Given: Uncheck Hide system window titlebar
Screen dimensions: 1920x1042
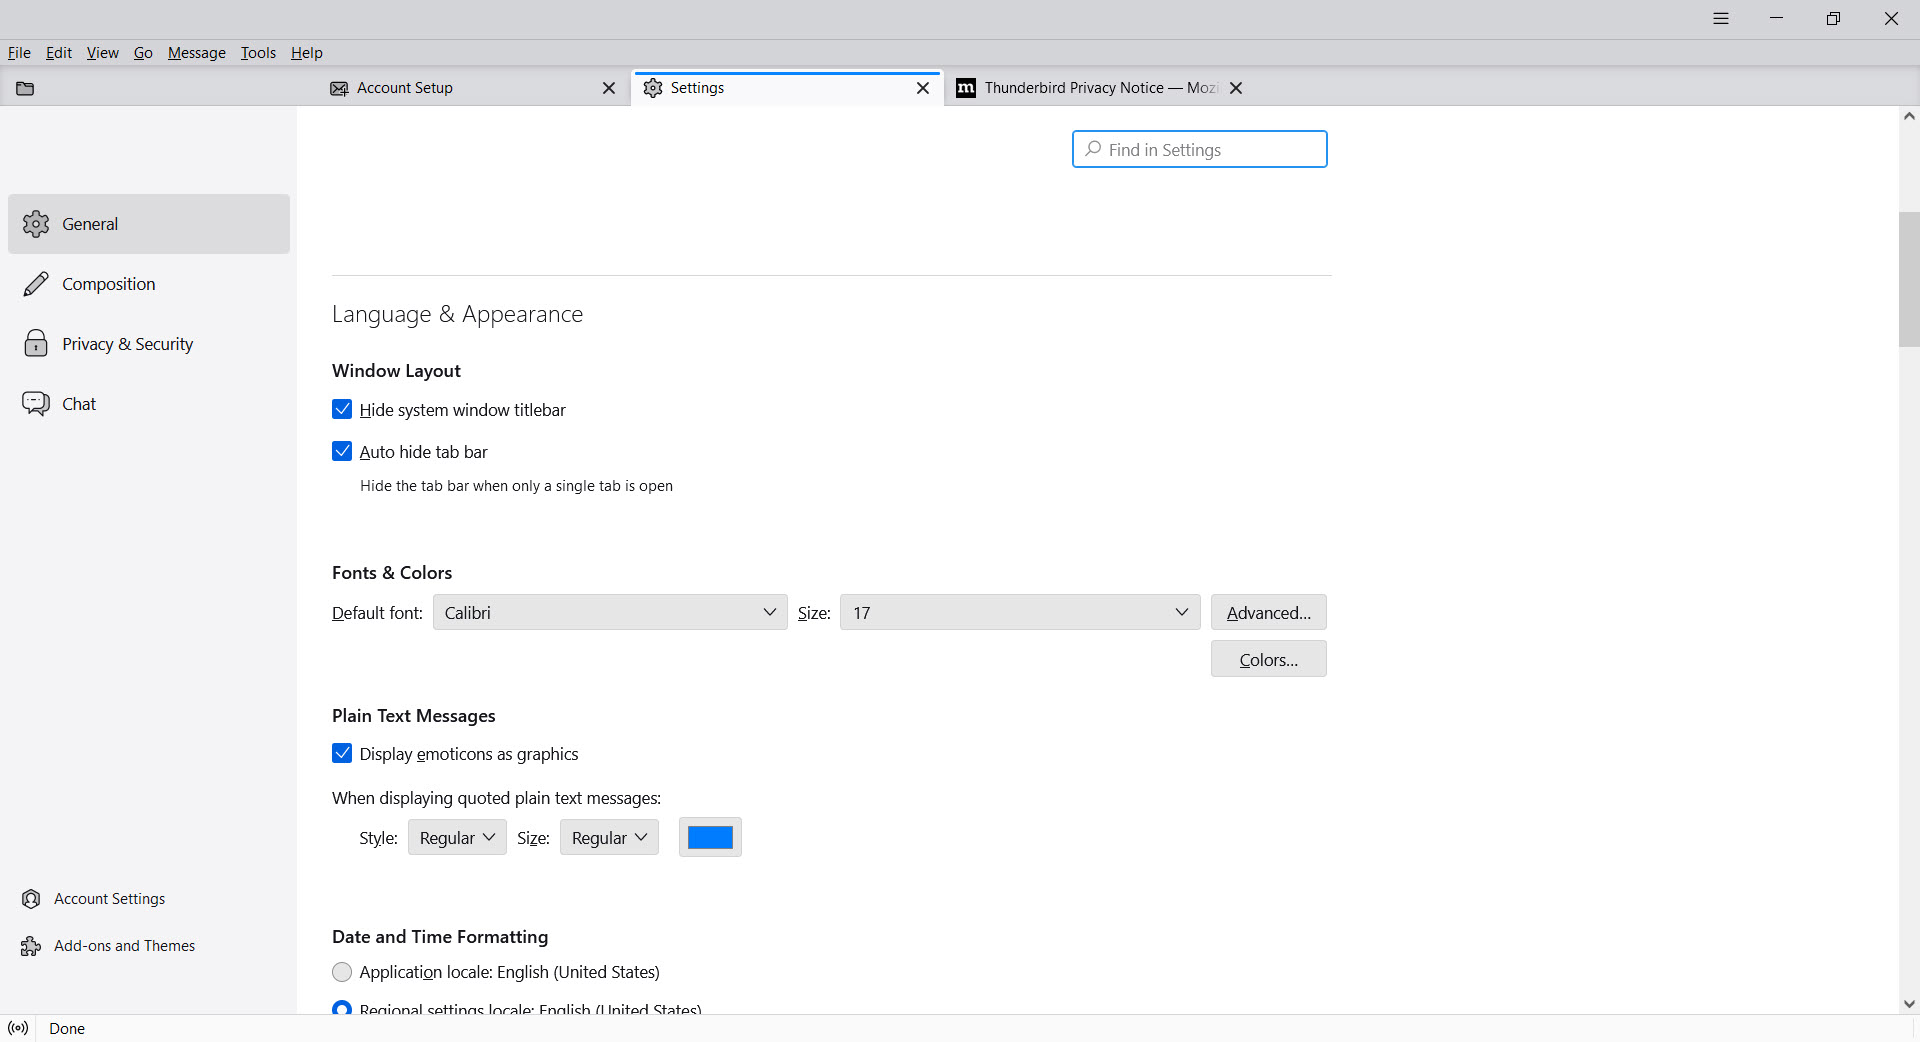Looking at the screenshot, I should 342,410.
